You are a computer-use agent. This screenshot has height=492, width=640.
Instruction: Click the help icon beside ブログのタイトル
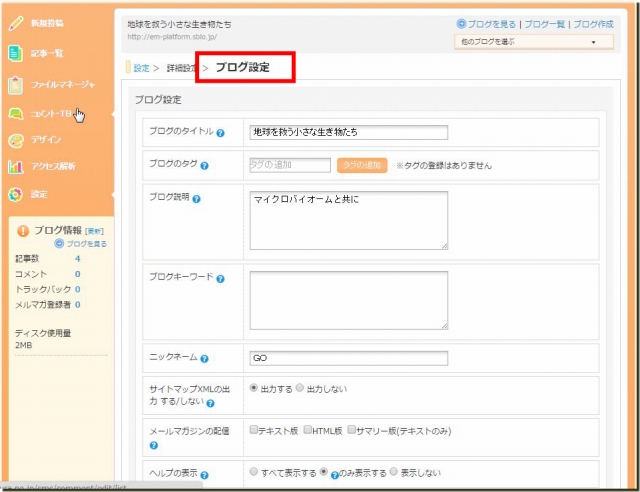coord(220,133)
